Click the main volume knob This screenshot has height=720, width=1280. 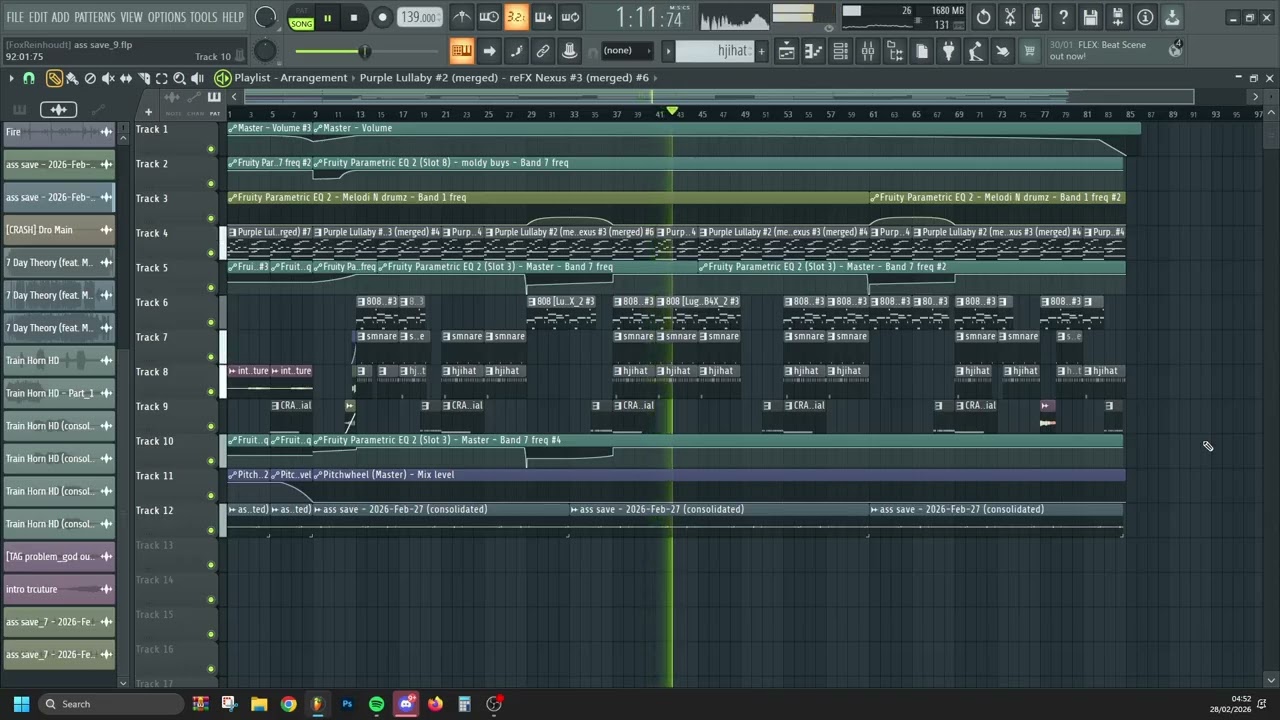pyautogui.click(x=266, y=17)
